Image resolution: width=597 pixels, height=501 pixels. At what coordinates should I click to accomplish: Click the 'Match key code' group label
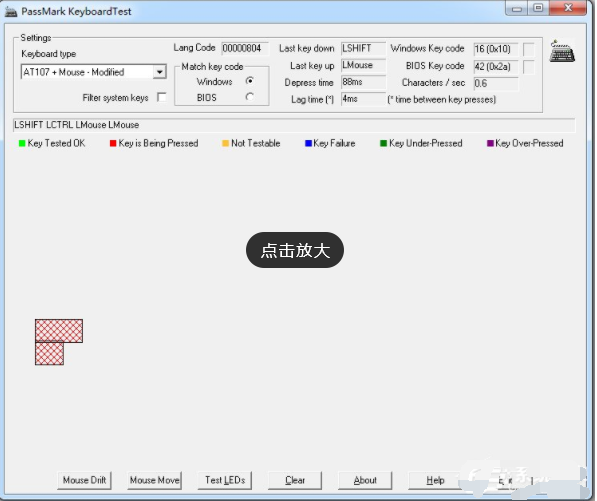(x=212, y=67)
